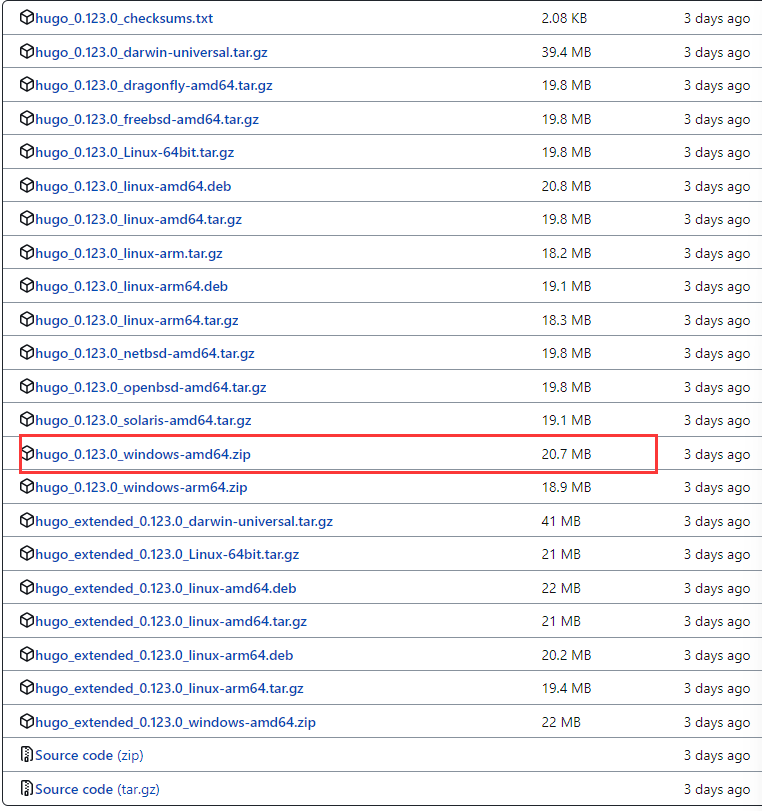Click the file-zip icon beside Source code (tar.gz)

pos(27,789)
